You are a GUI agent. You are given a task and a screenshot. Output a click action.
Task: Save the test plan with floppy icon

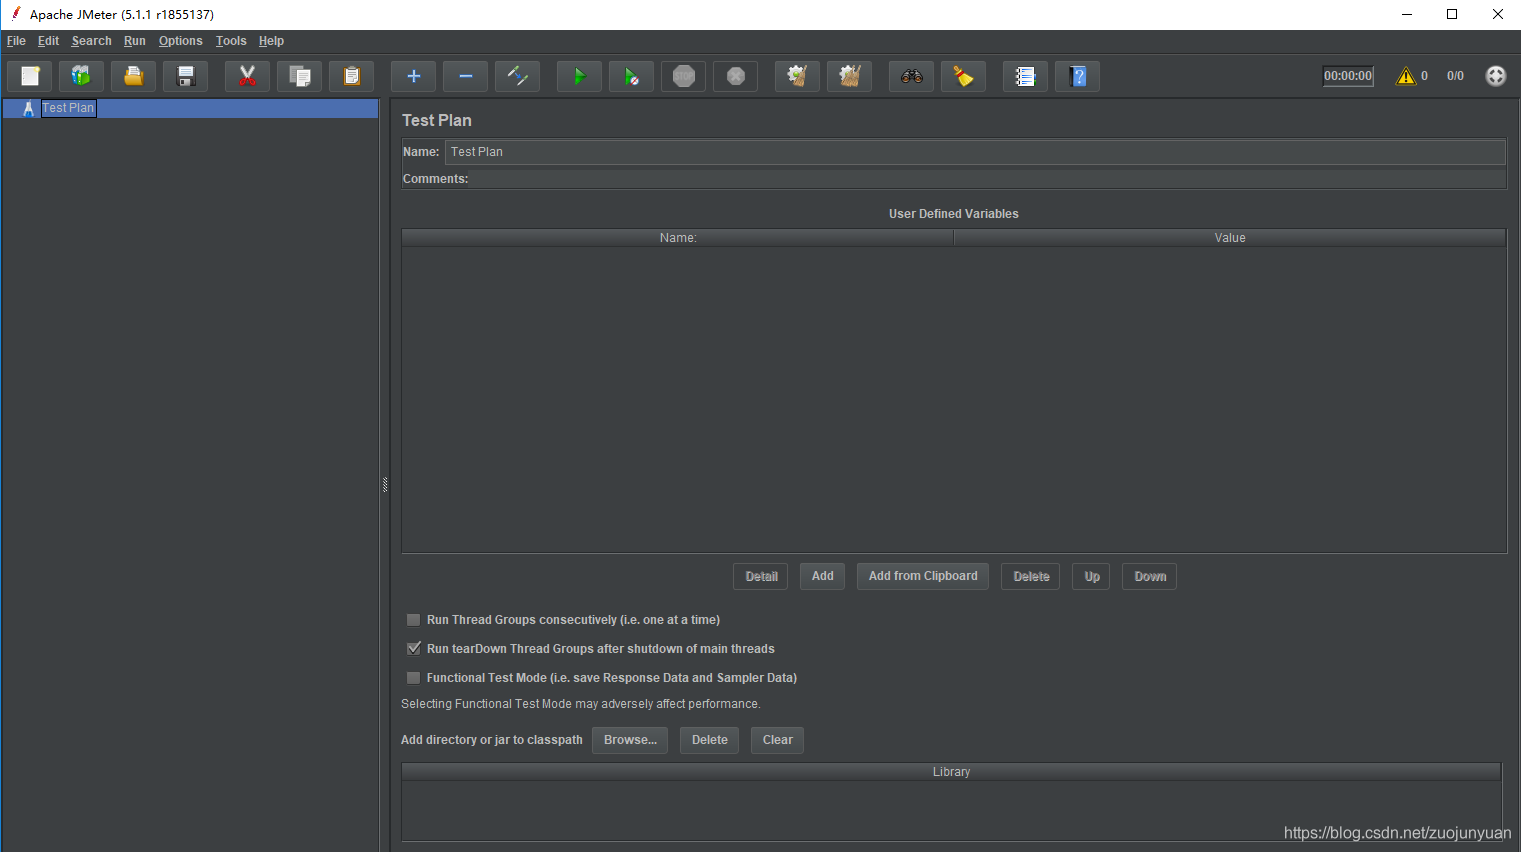pyautogui.click(x=185, y=76)
